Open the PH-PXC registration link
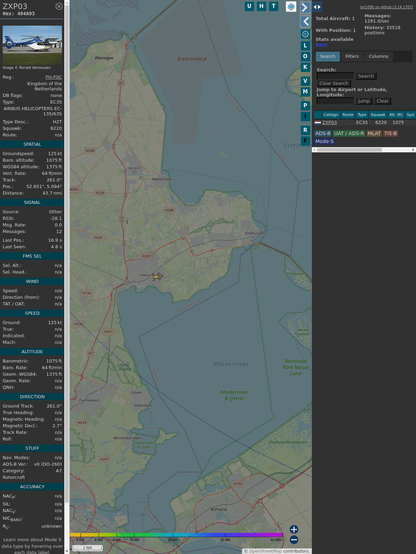 pyautogui.click(x=53, y=77)
